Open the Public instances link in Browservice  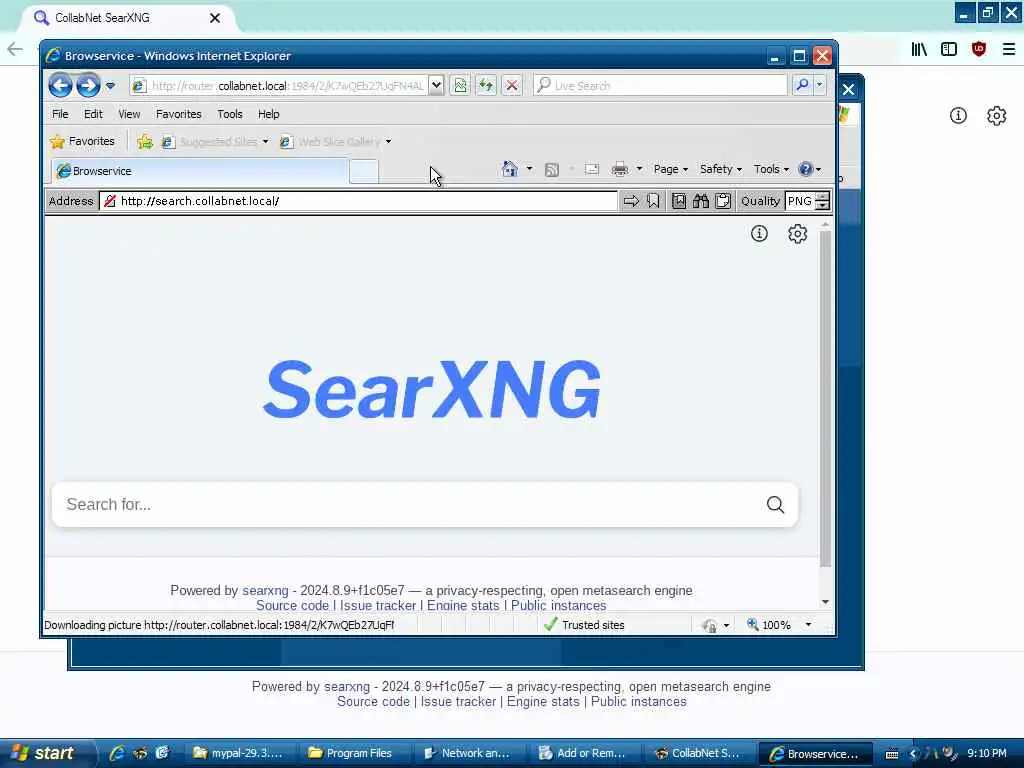[x=558, y=605]
